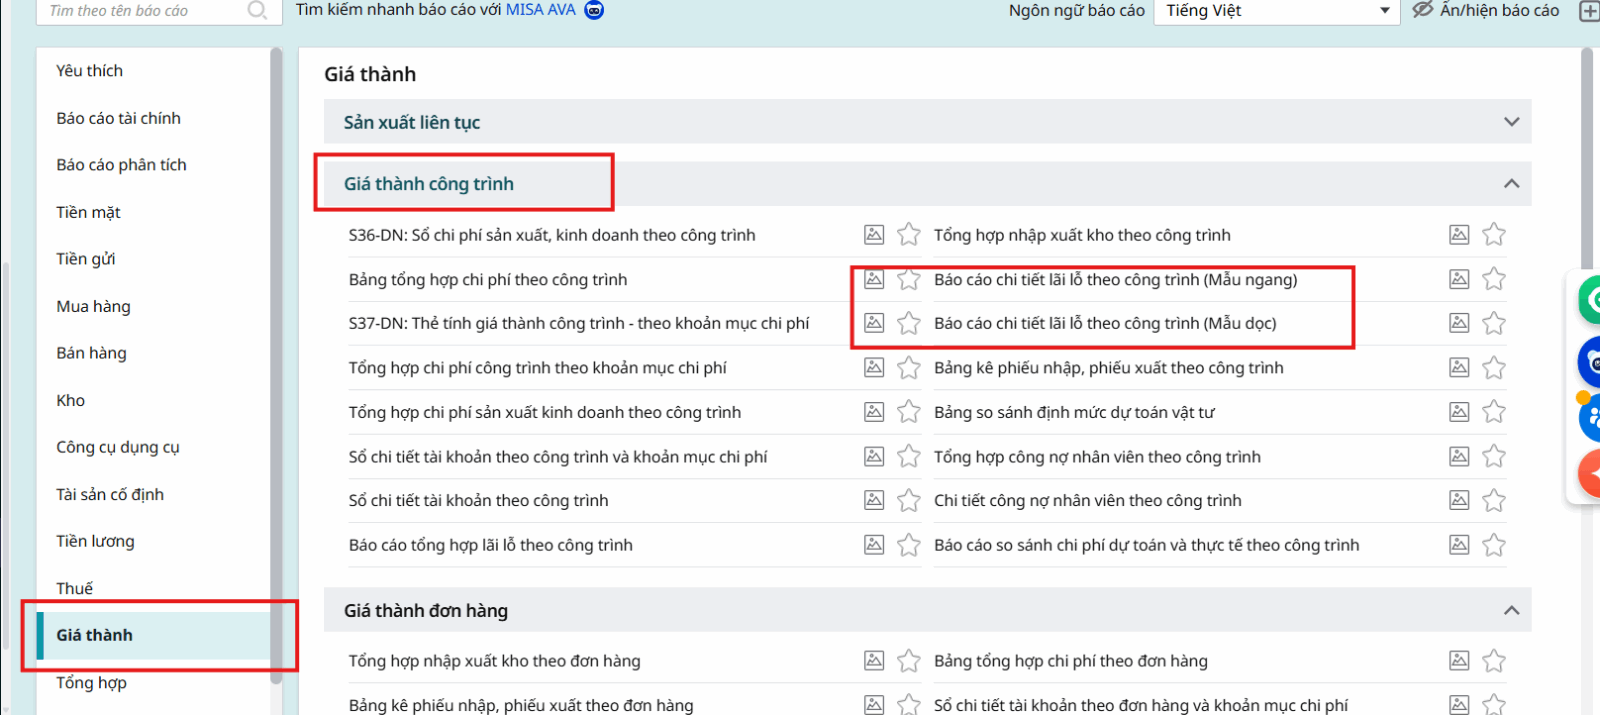Click the Tìm theo tên báo cáo search field
The image size is (1600, 715).
[140, 11]
